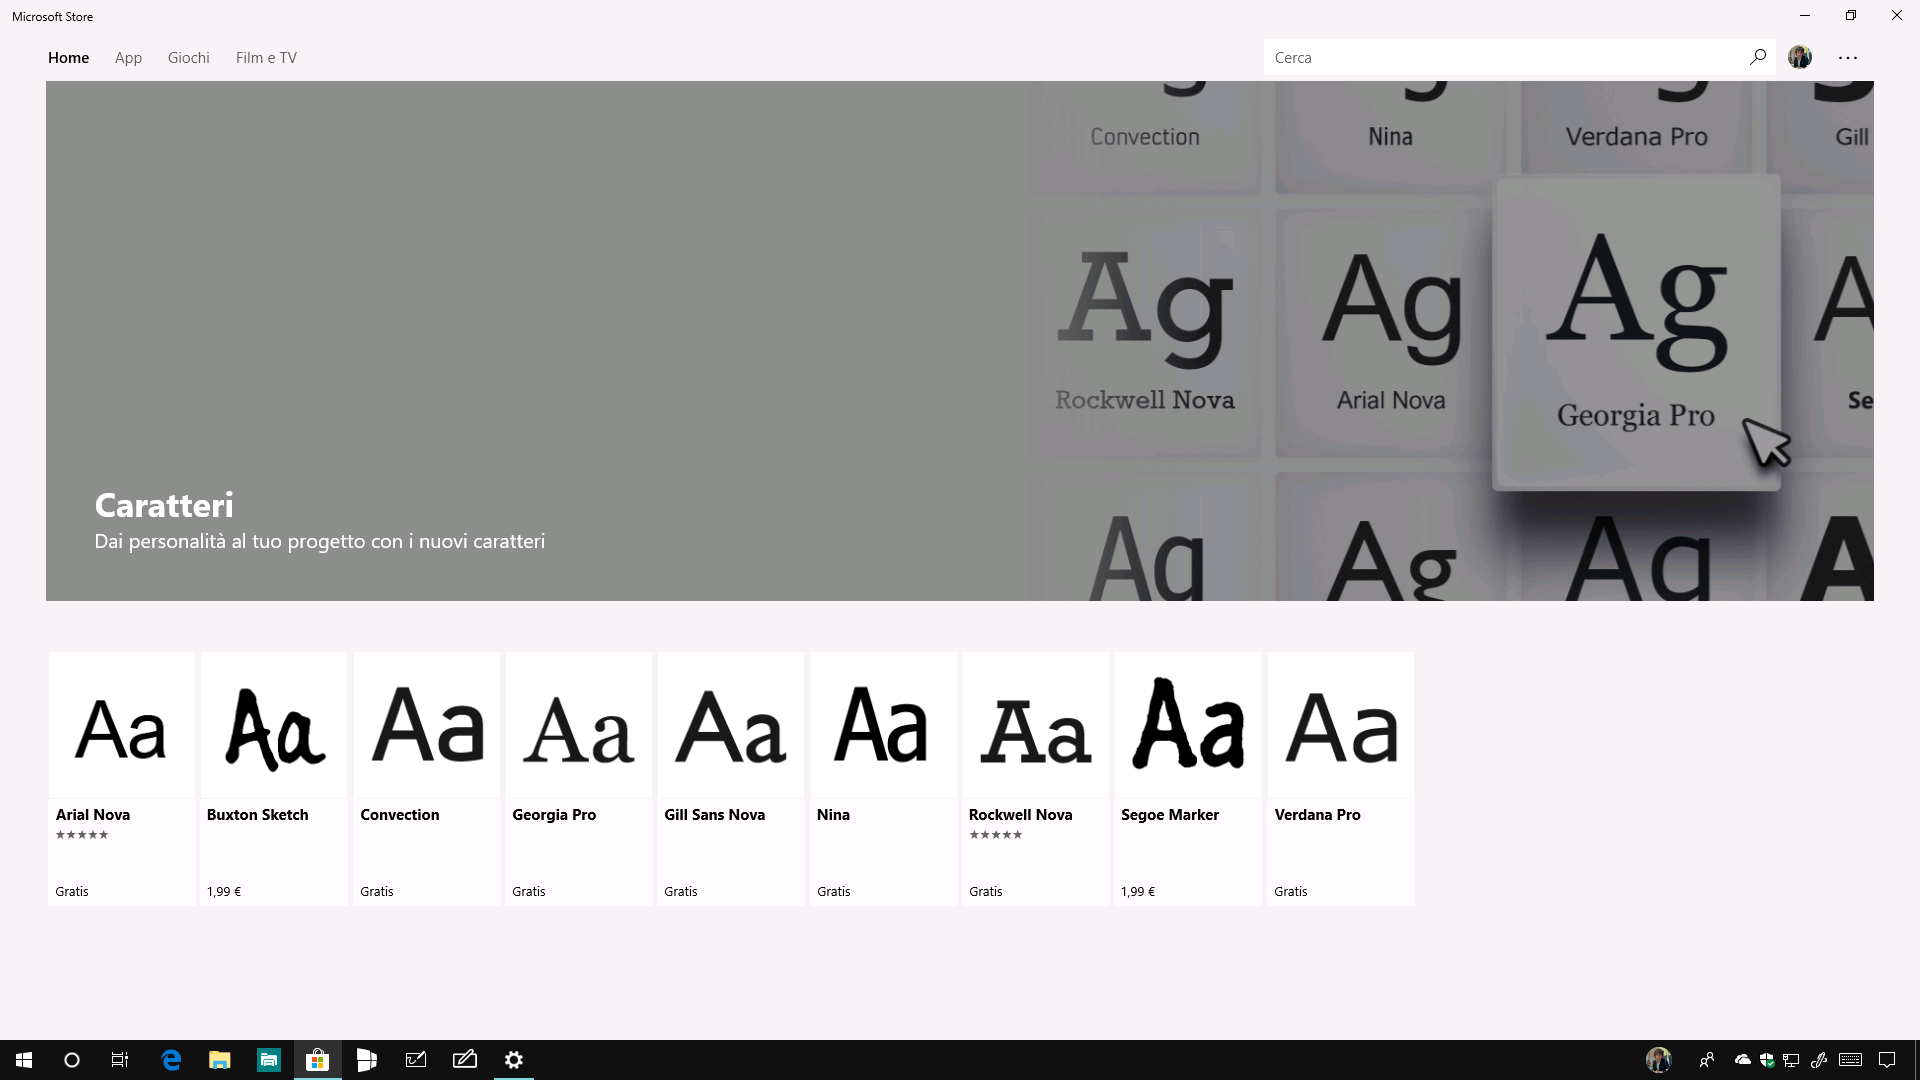Viewport: 1920px width, 1080px height.
Task: Click the banner subtitle about nuovi caratteri
Action: pos(320,541)
